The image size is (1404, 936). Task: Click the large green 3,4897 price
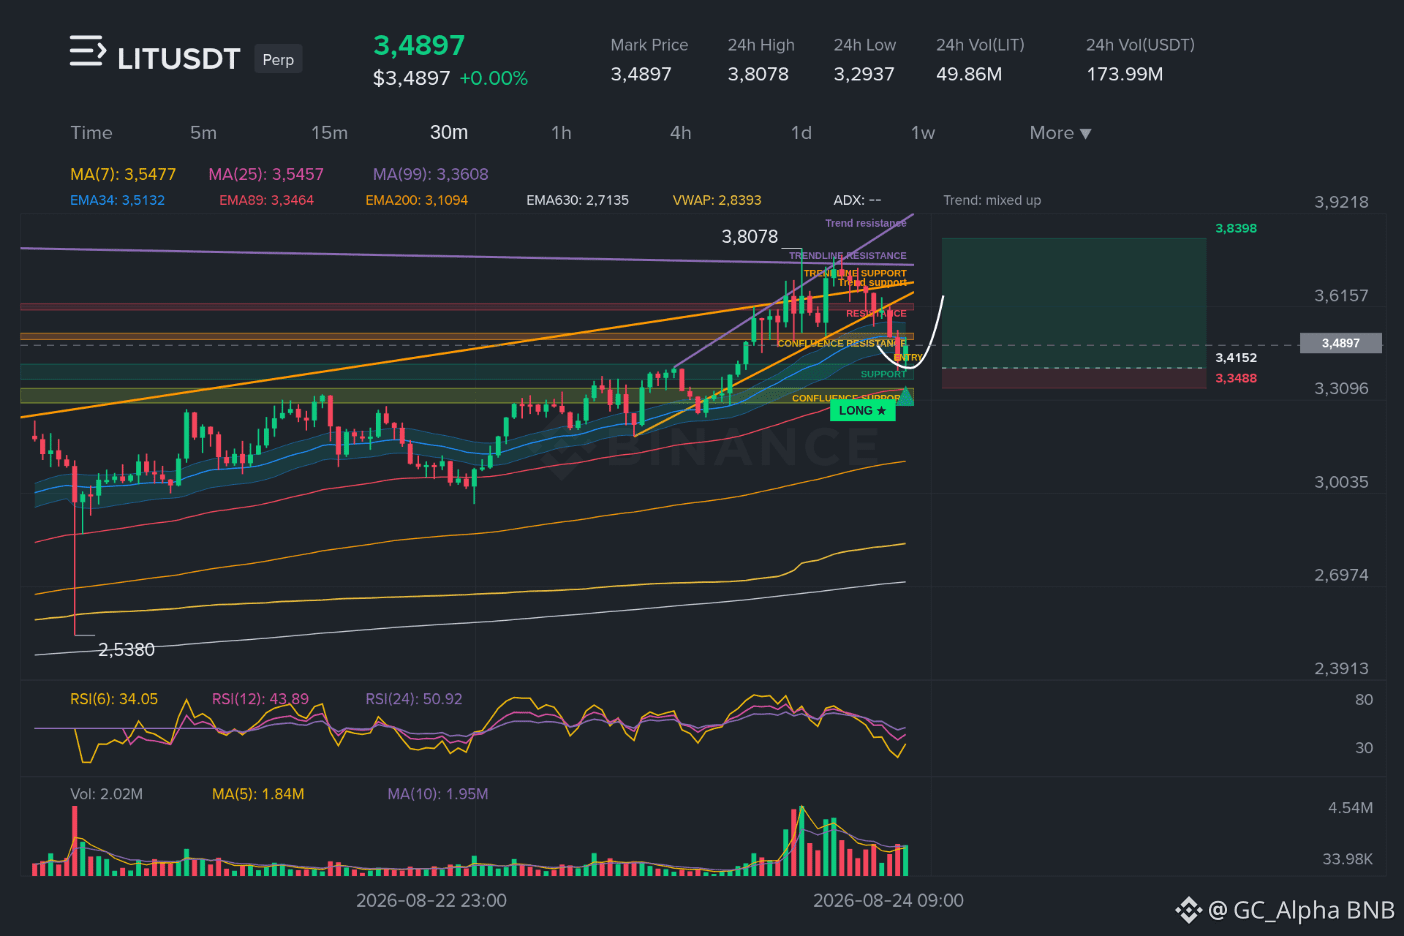pos(419,45)
